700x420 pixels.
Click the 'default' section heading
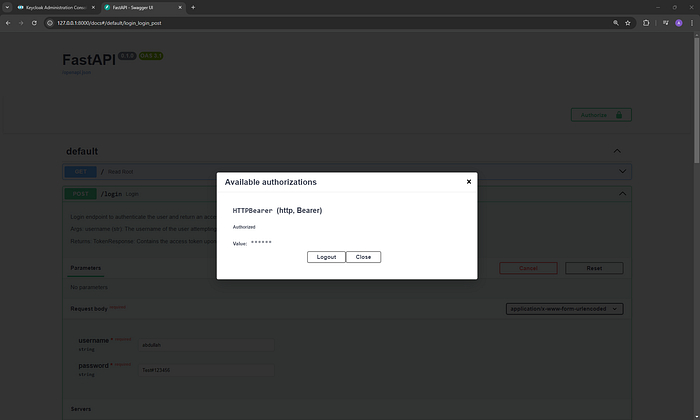click(x=82, y=151)
